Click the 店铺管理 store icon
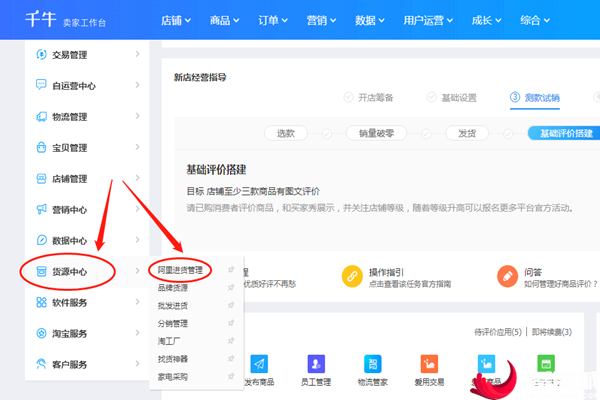The width and height of the screenshot is (600, 400). [41, 178]
